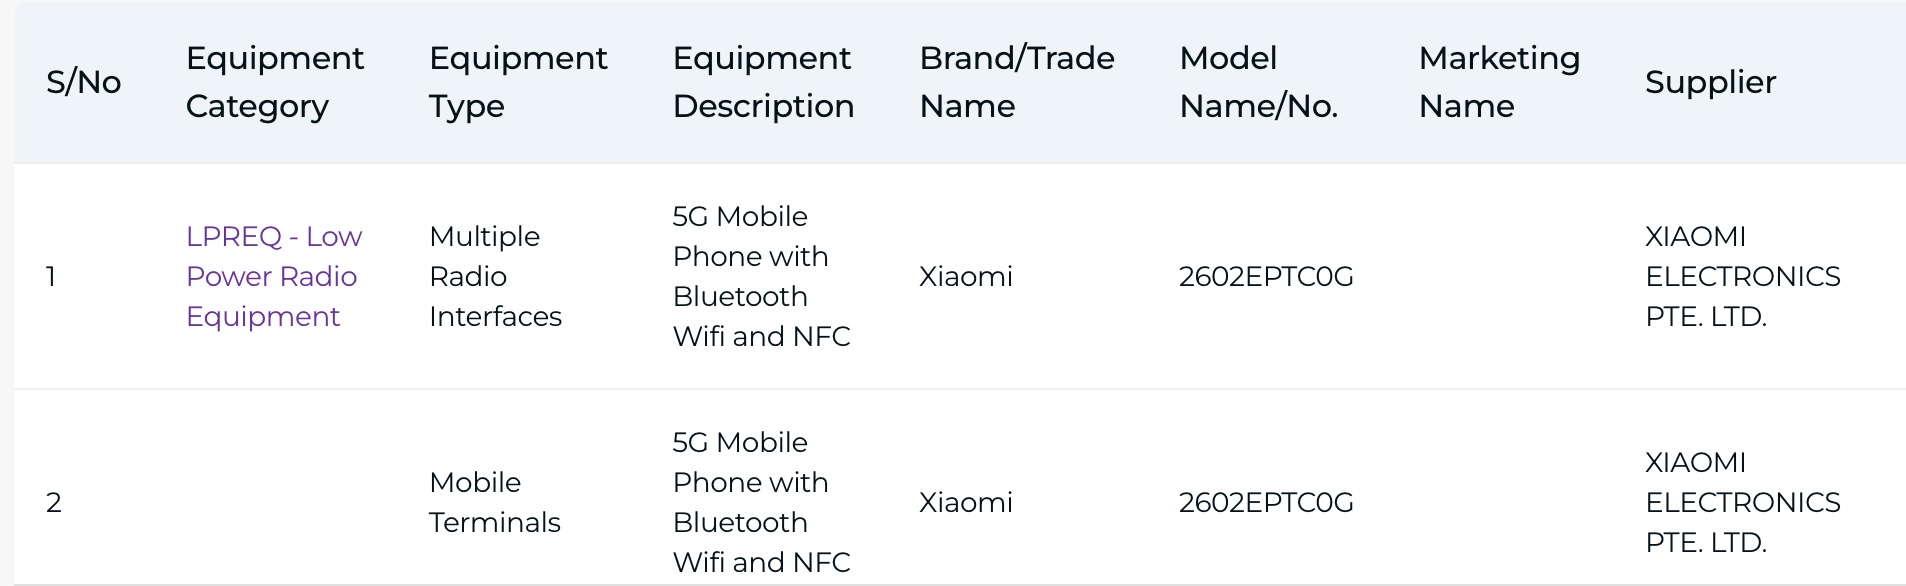The image size is (1906, 586).
Task: Select the S/No column header
Action: 84,82
